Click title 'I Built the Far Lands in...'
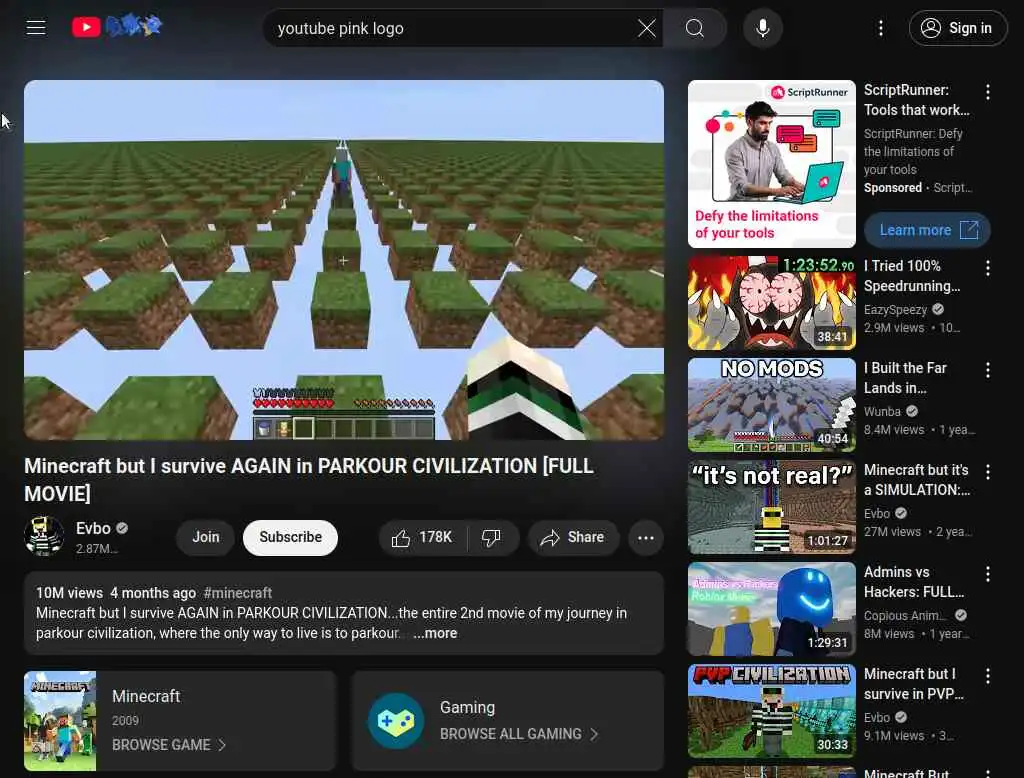 click(x=905, y=378)
